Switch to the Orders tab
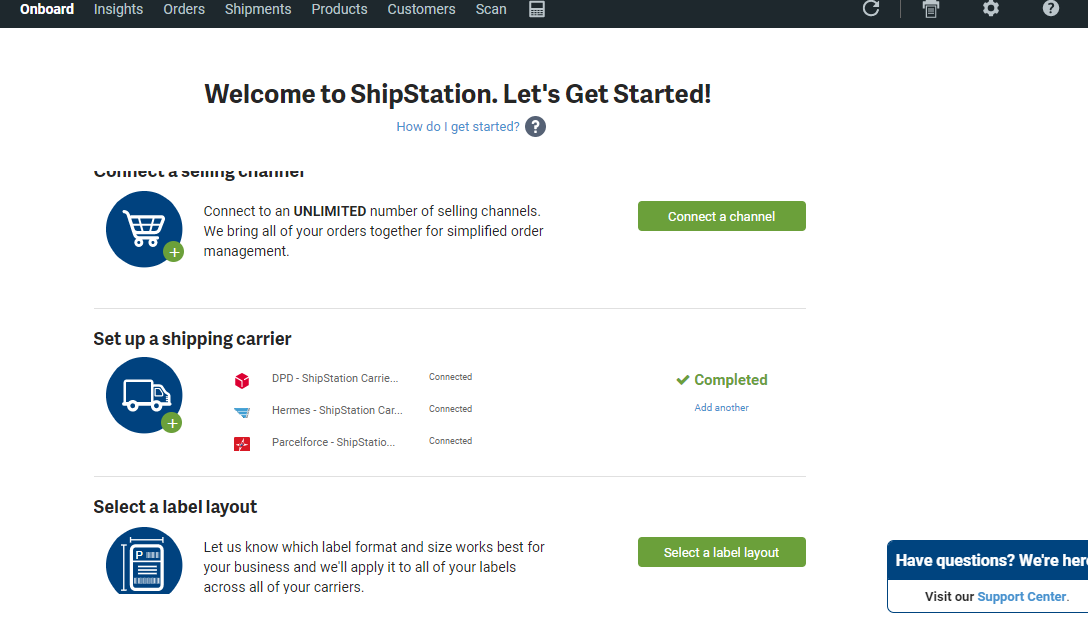The height and width of the screenshot is (640, 1088). (184, 9)
